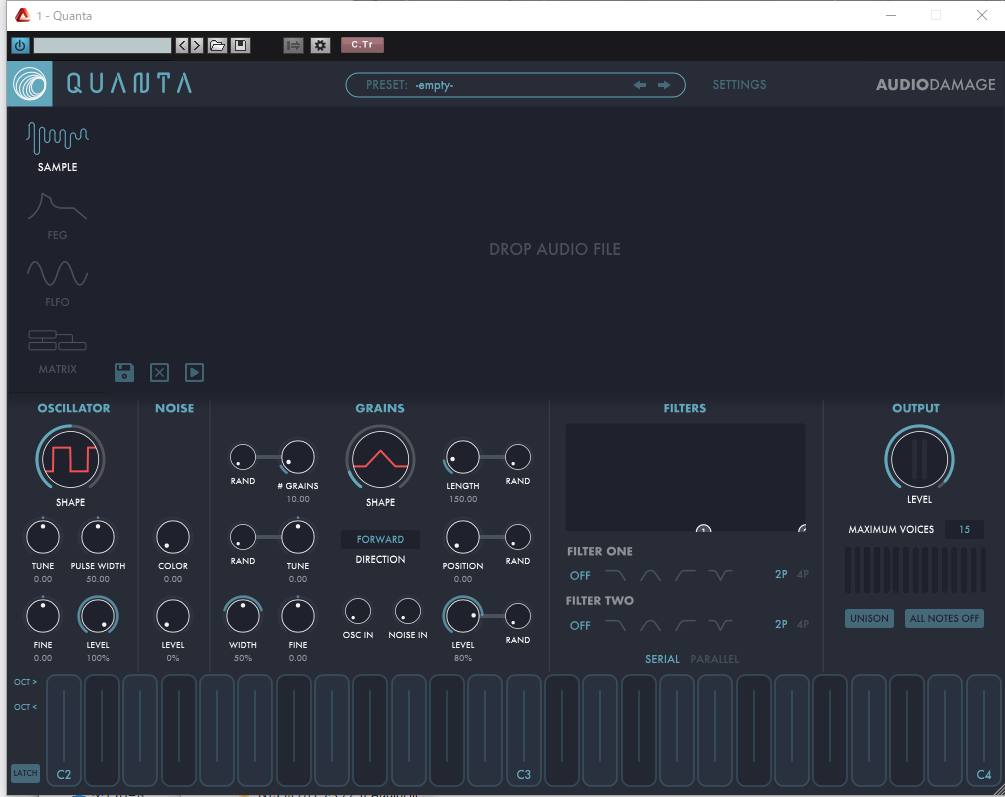Click the C.Tr button

(x=362, y=45)
